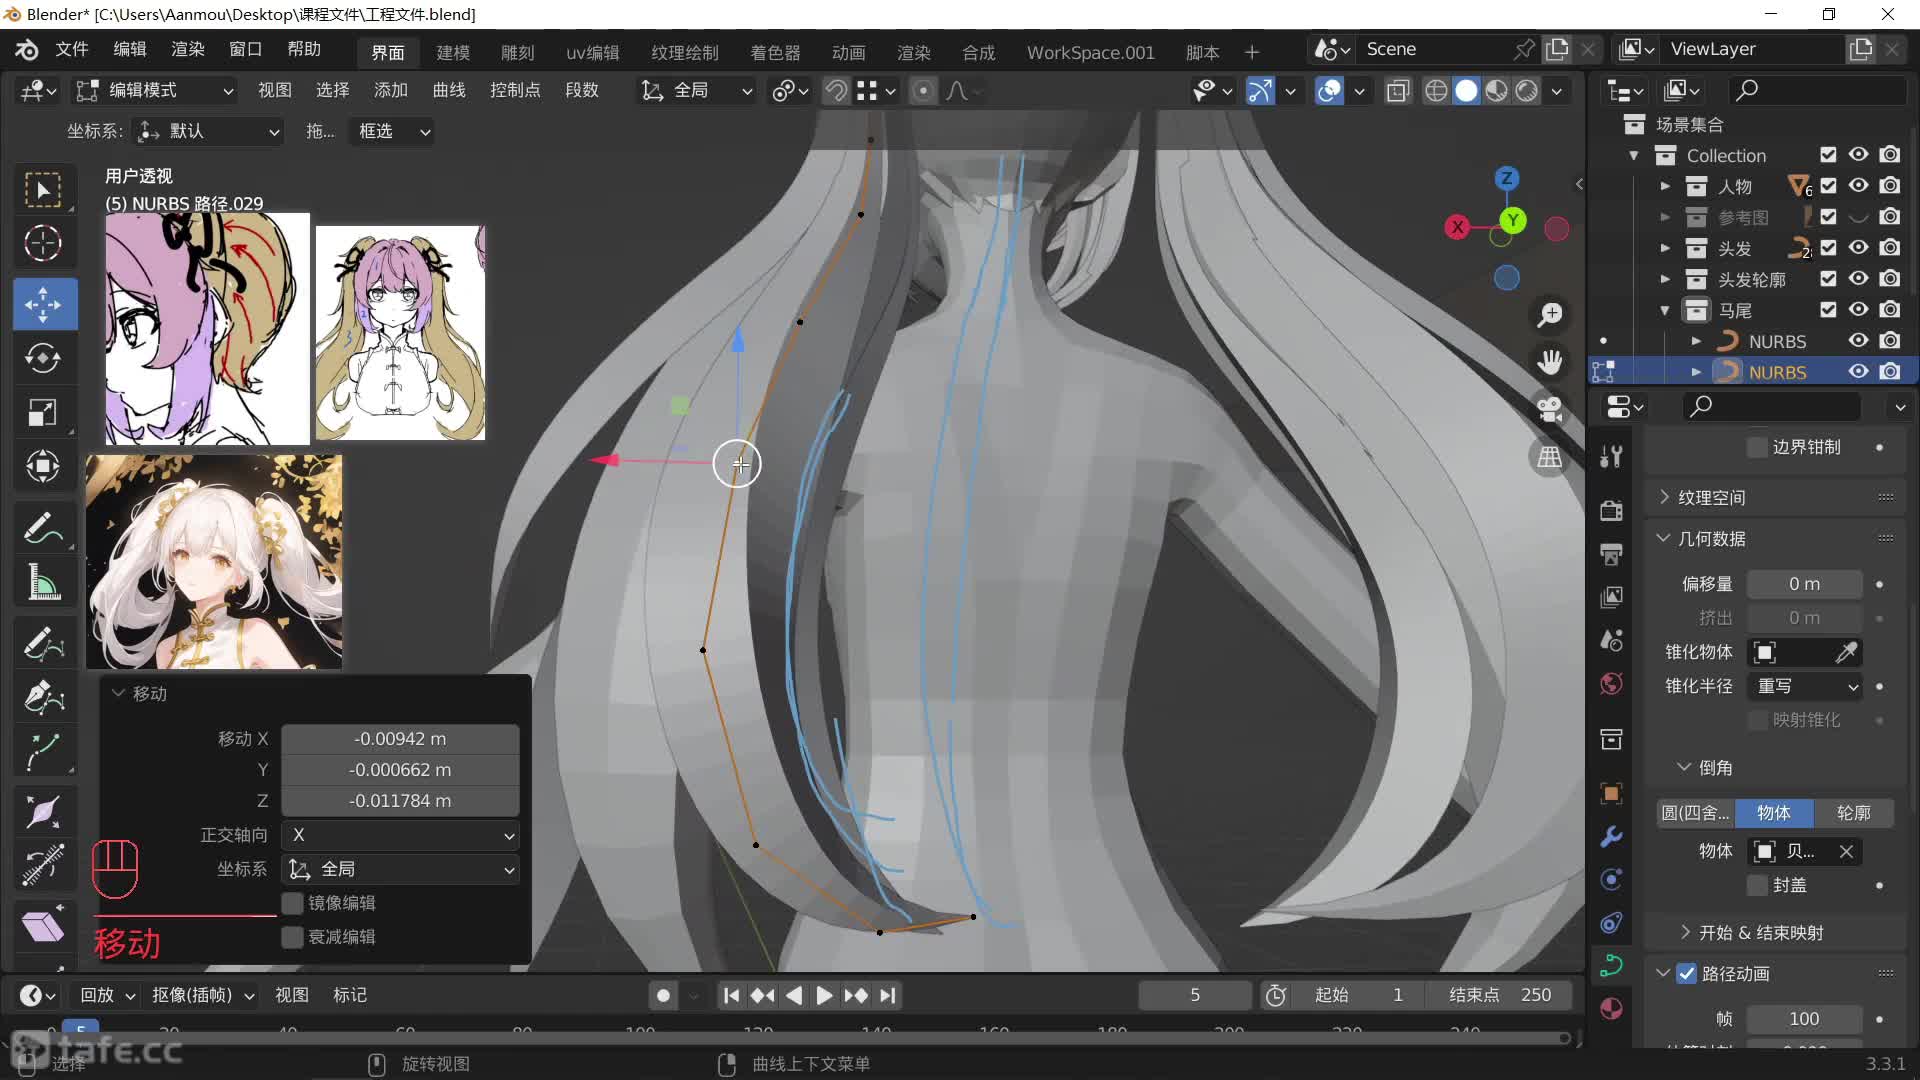This screenshot has width=1920, height=1080.
Task: Select the Scale tool
Action: pyautogui.click(x=43, y=412)
